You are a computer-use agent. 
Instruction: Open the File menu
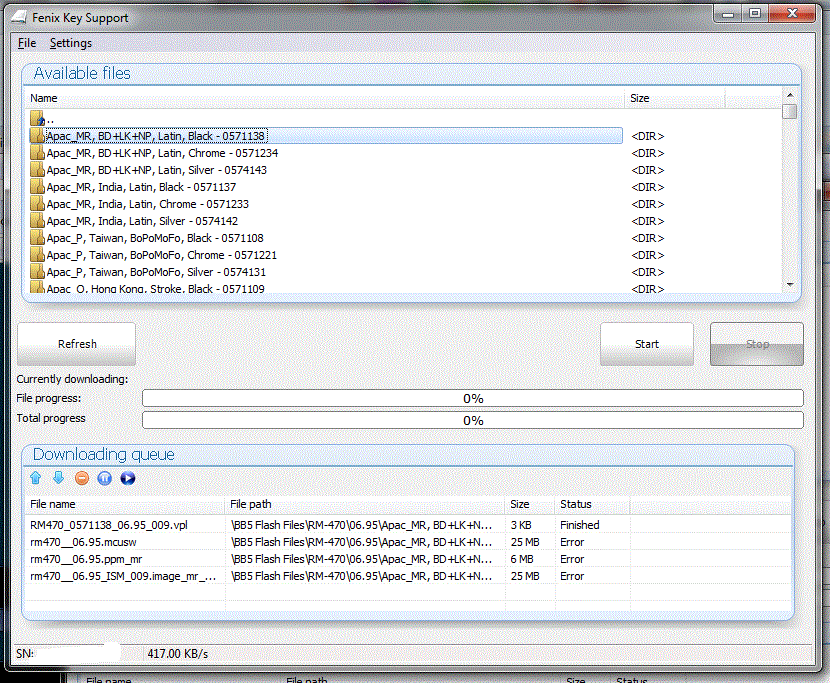[x=26, y=43]
